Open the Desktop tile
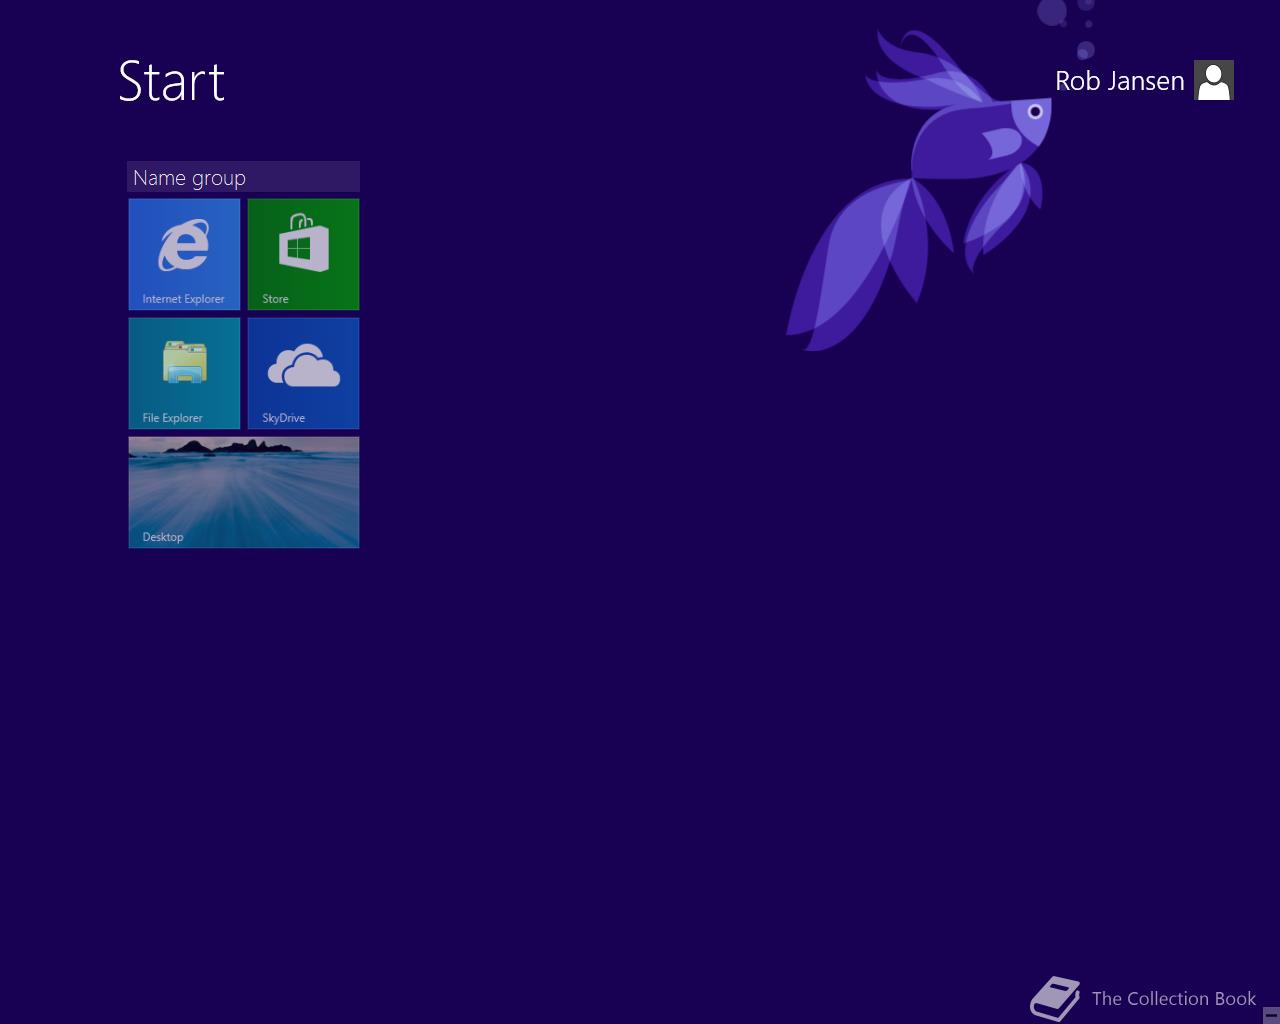Image resolution: width=1280 pixels, height=1024 pixels. pyautogui.click(x=244, y=492)
